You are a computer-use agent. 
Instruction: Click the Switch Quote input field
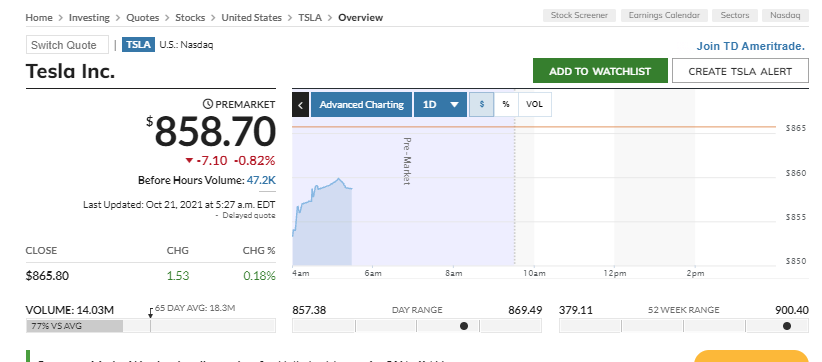click(x=67, y=45)
